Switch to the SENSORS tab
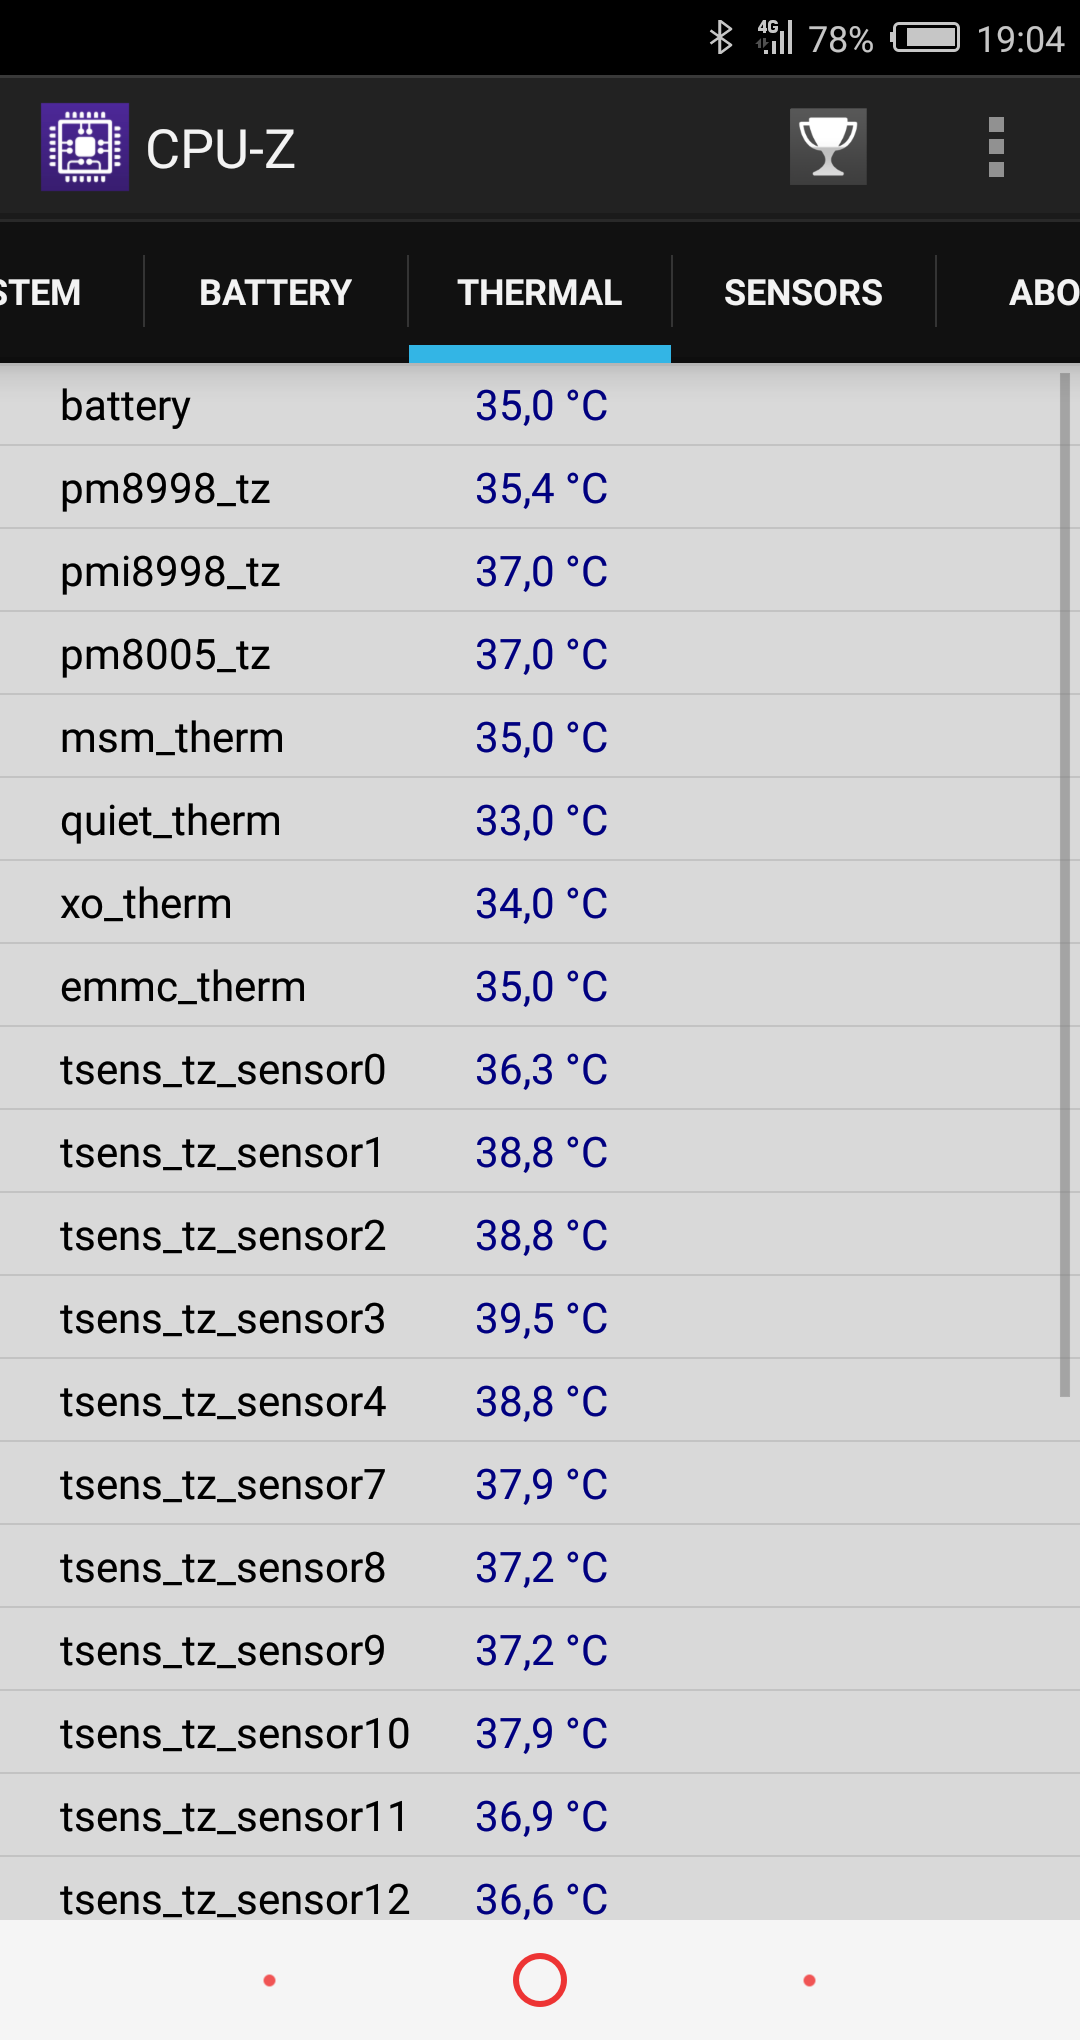1080x2040 pixels. (x=803, y=292)
